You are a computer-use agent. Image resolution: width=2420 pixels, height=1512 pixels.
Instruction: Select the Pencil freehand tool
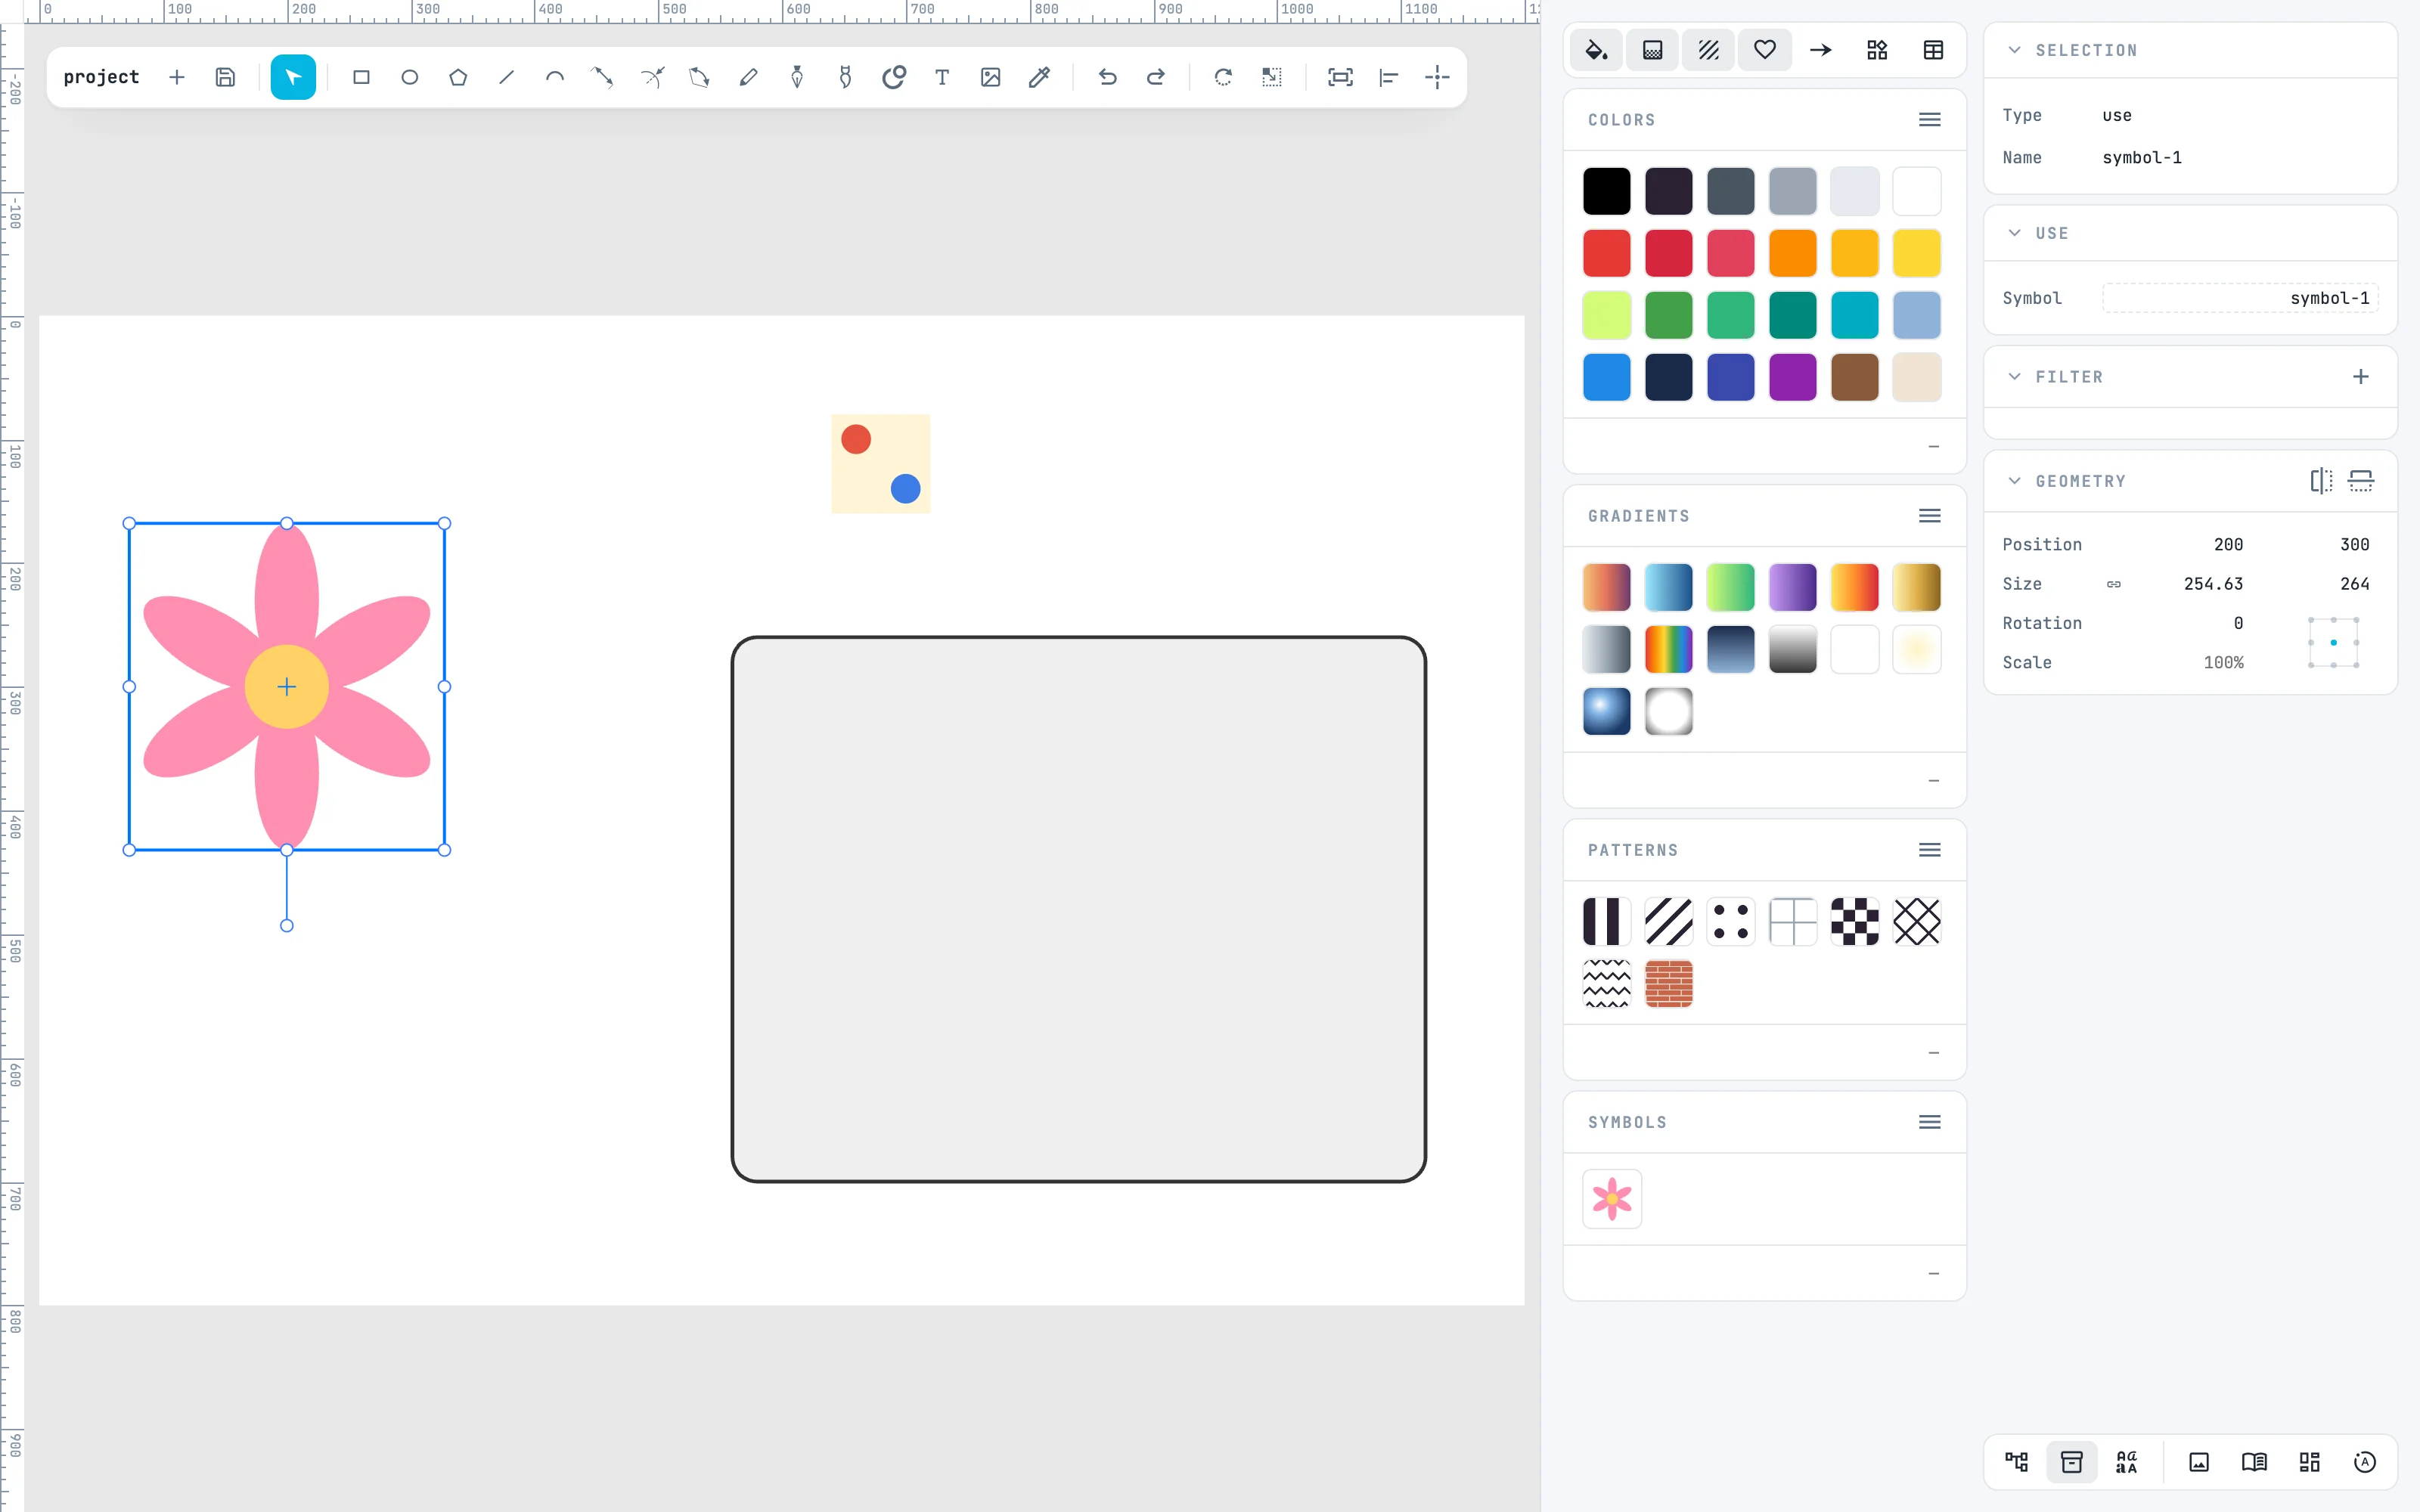point(748,77)
